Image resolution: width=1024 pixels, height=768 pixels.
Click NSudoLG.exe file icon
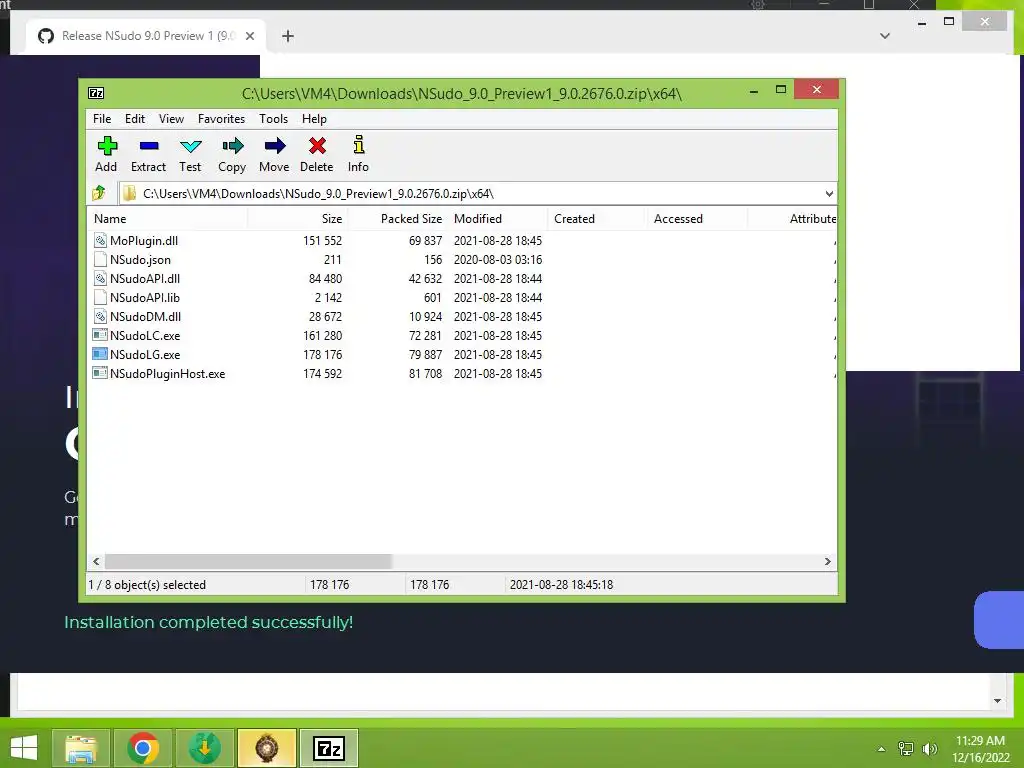100,354
